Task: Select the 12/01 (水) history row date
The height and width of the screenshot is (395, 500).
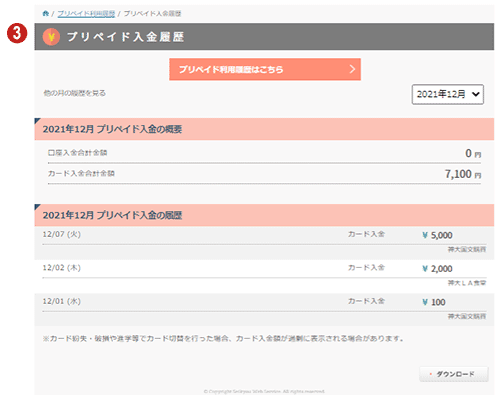Action: (62, 301)
